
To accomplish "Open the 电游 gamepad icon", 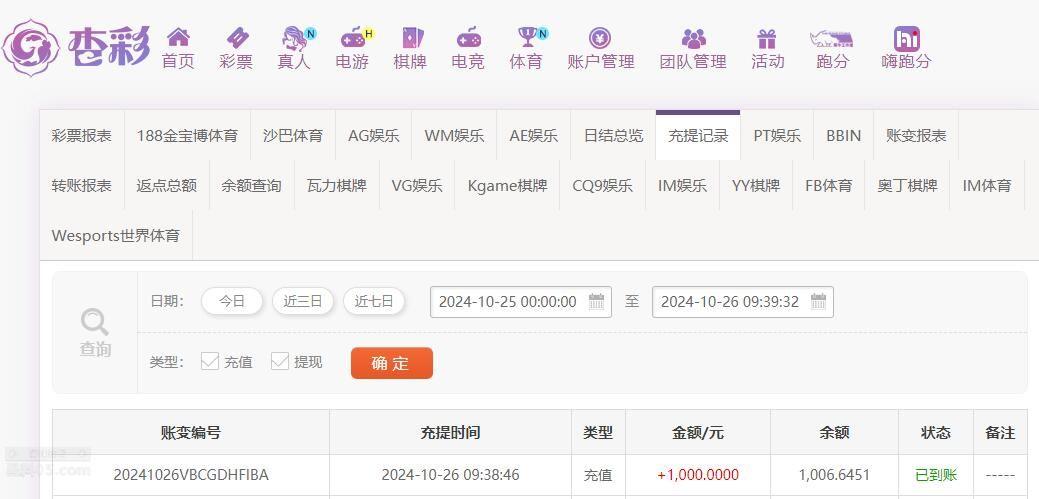I will (x=353, y=38).
